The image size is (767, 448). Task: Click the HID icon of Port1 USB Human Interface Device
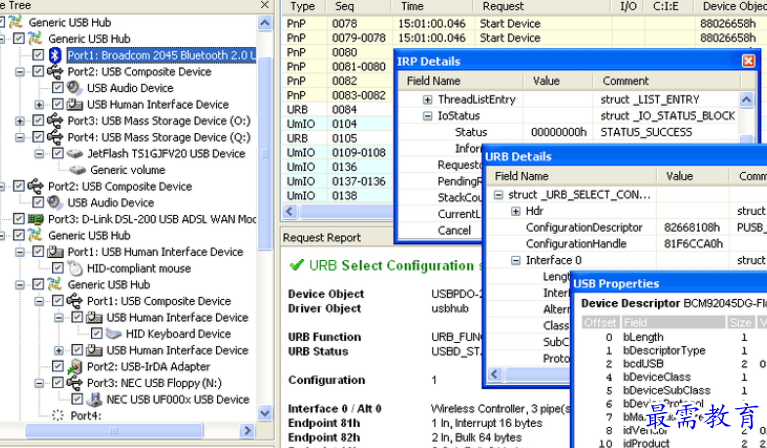[x=55, y=252]
